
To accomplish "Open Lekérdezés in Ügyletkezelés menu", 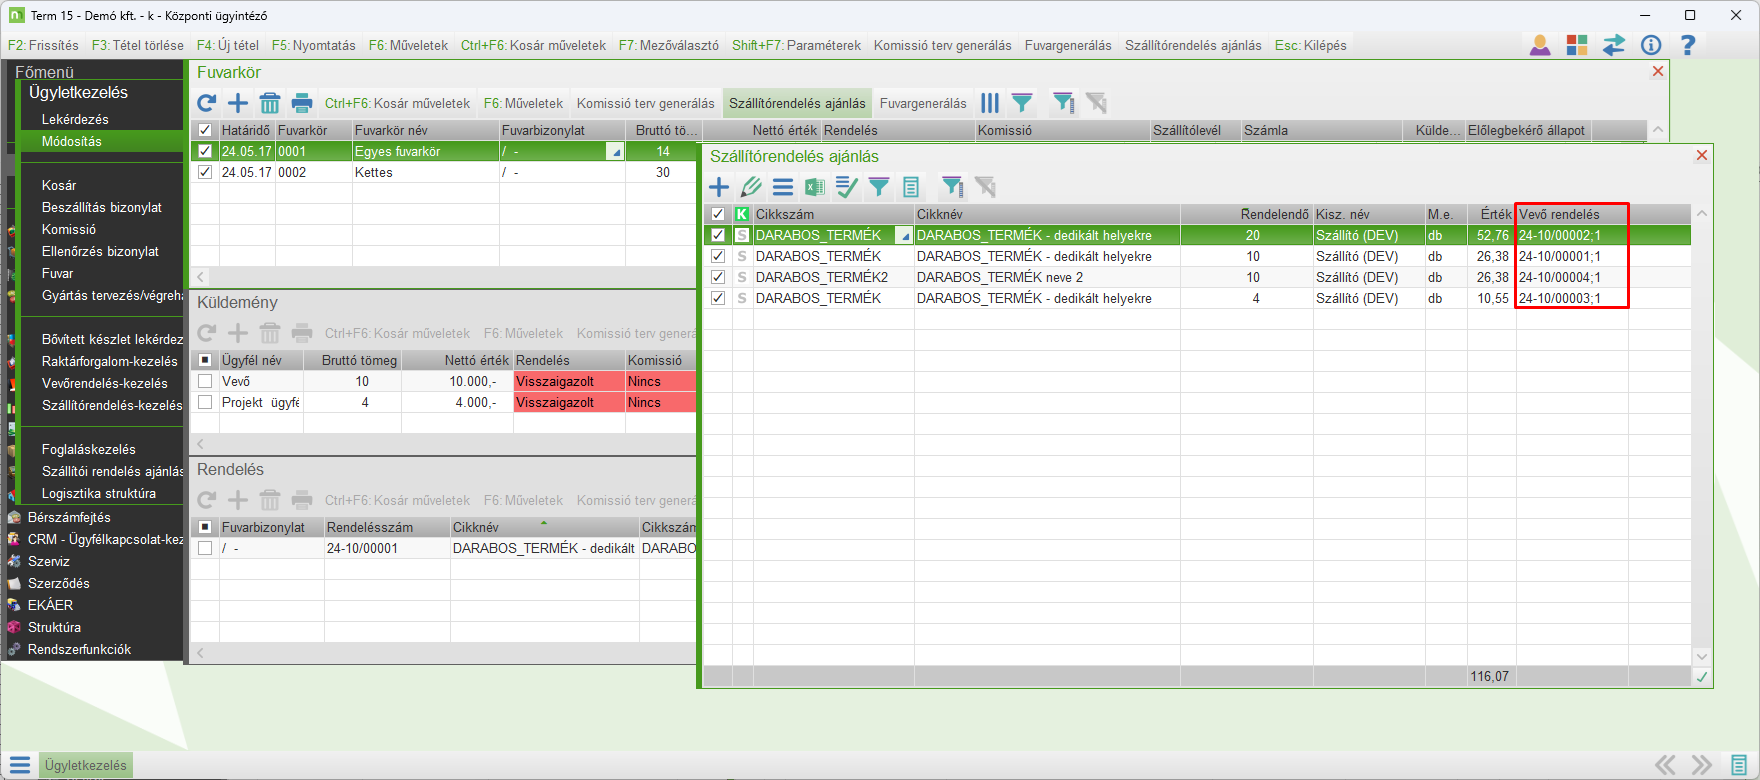I will click(75, 119).
